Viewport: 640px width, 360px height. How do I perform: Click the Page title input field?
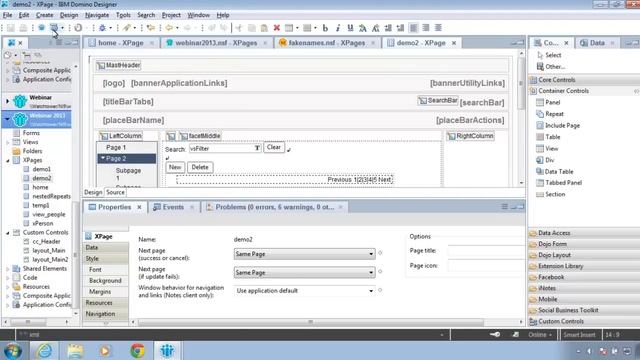[486, 251]
